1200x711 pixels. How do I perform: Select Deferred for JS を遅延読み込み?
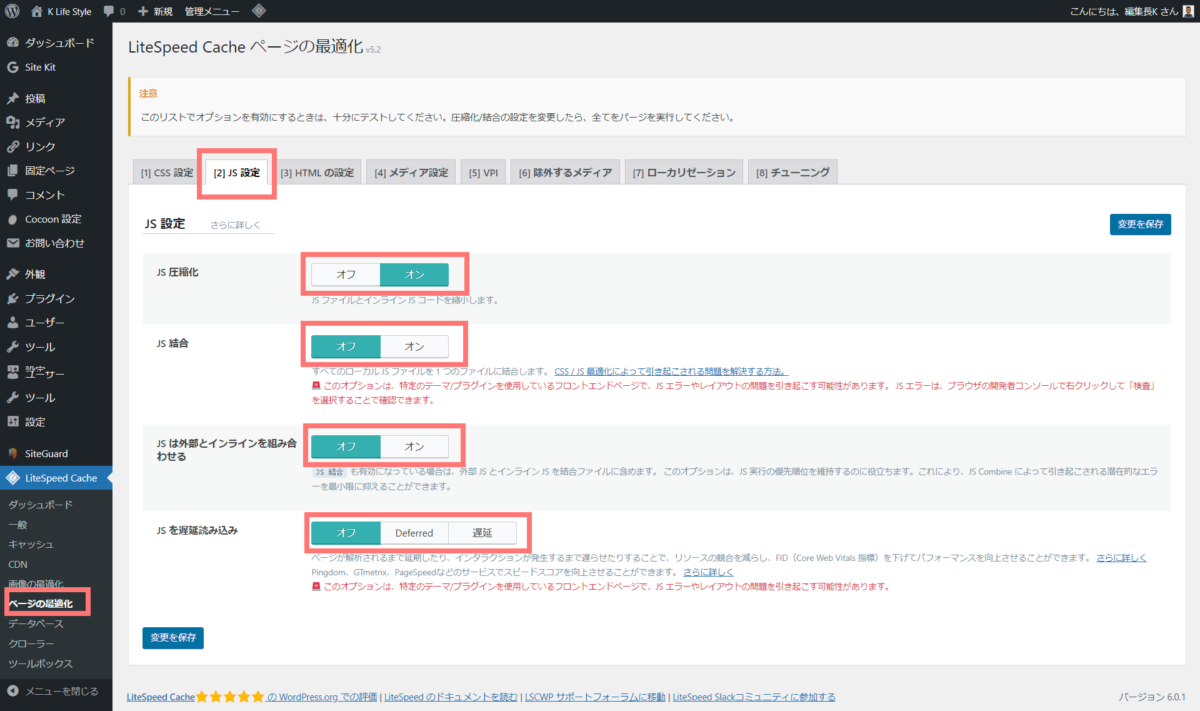(x=414, y=533)
